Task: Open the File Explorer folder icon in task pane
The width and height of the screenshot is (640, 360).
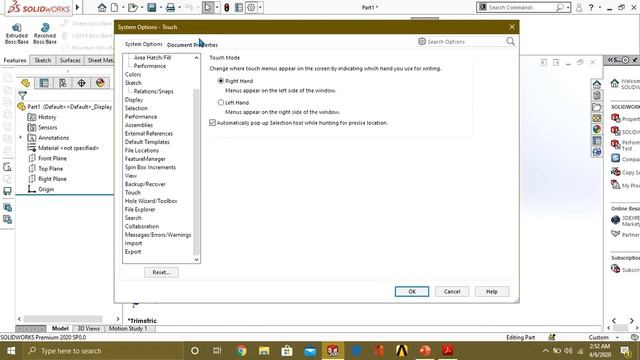Action: [597, 107]
